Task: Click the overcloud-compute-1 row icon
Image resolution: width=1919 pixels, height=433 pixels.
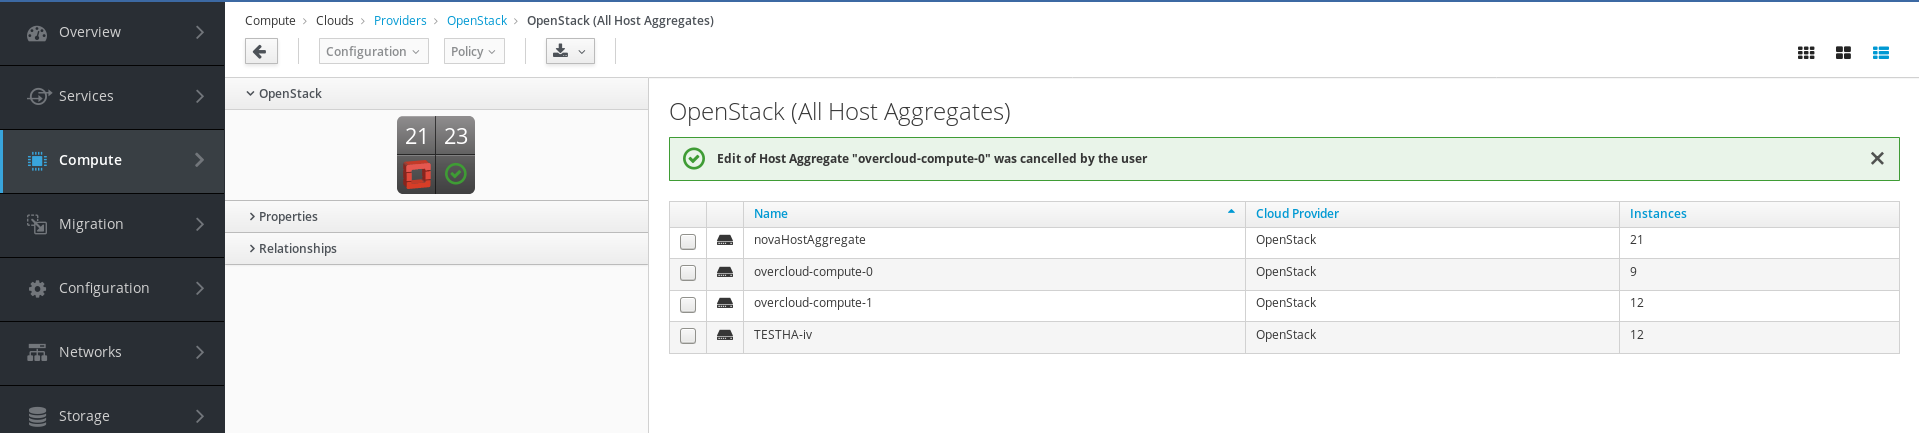Action: coord(725,303)
